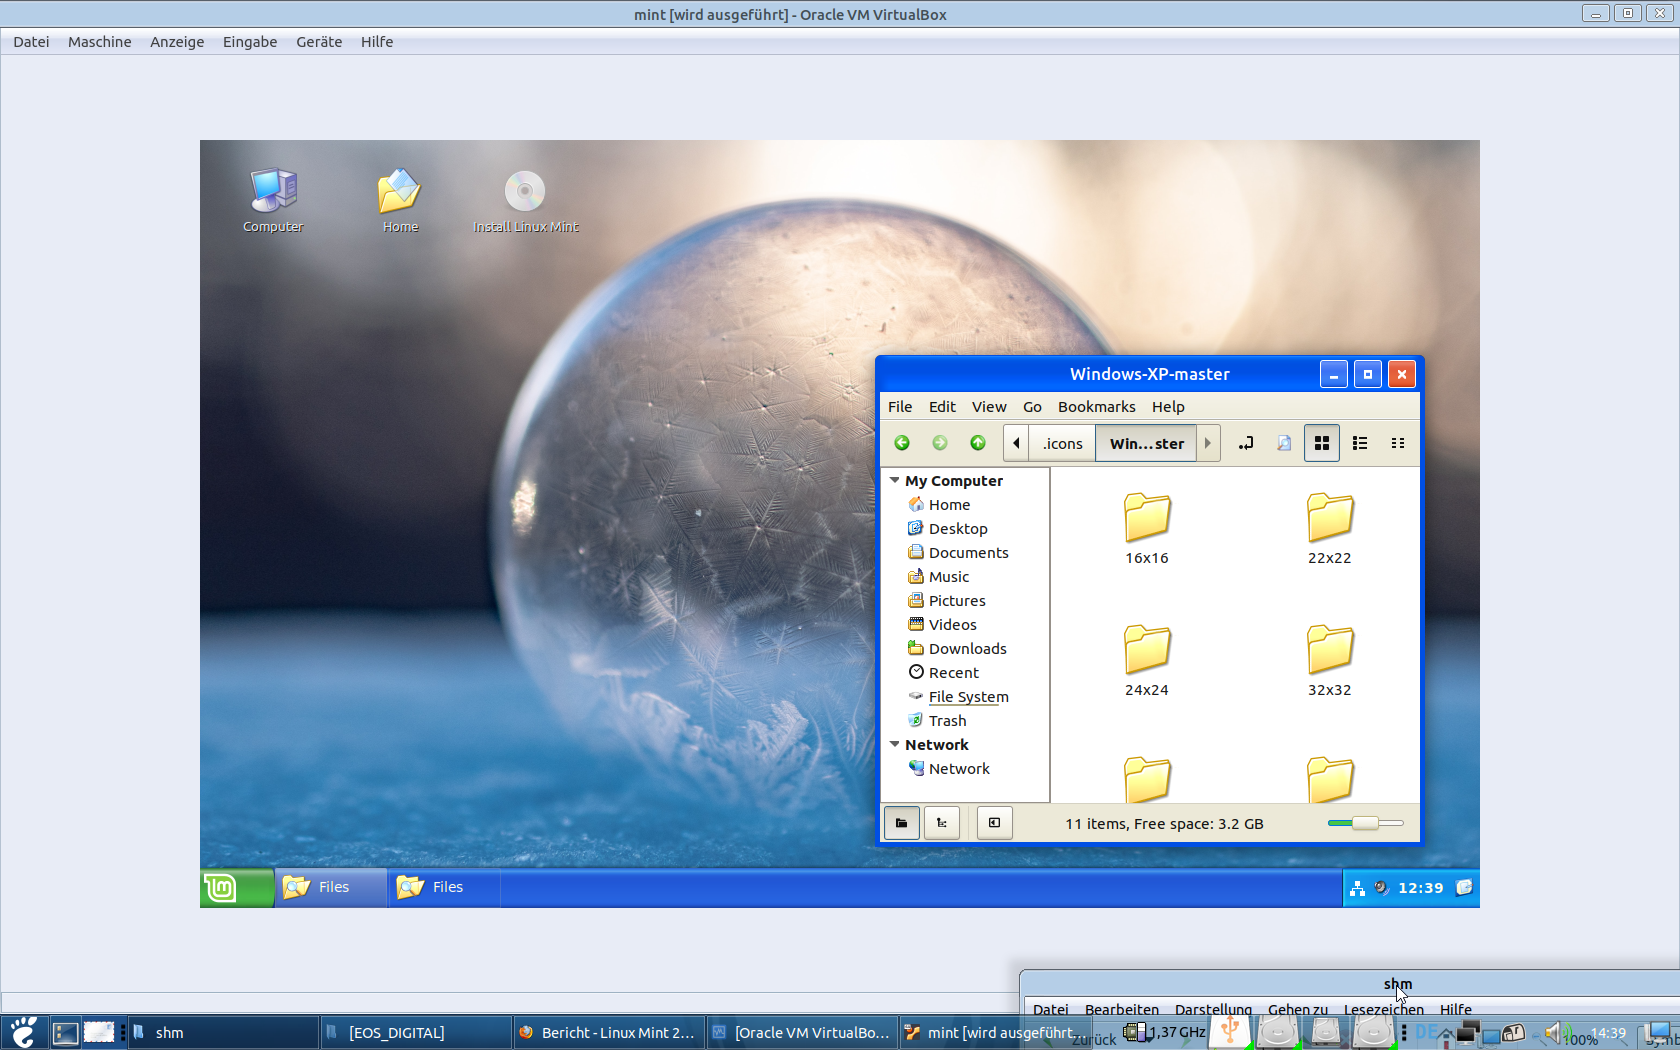Open the Geräte menu in VirtualBox
The image size is (1680, 1050).
(319, 42)
